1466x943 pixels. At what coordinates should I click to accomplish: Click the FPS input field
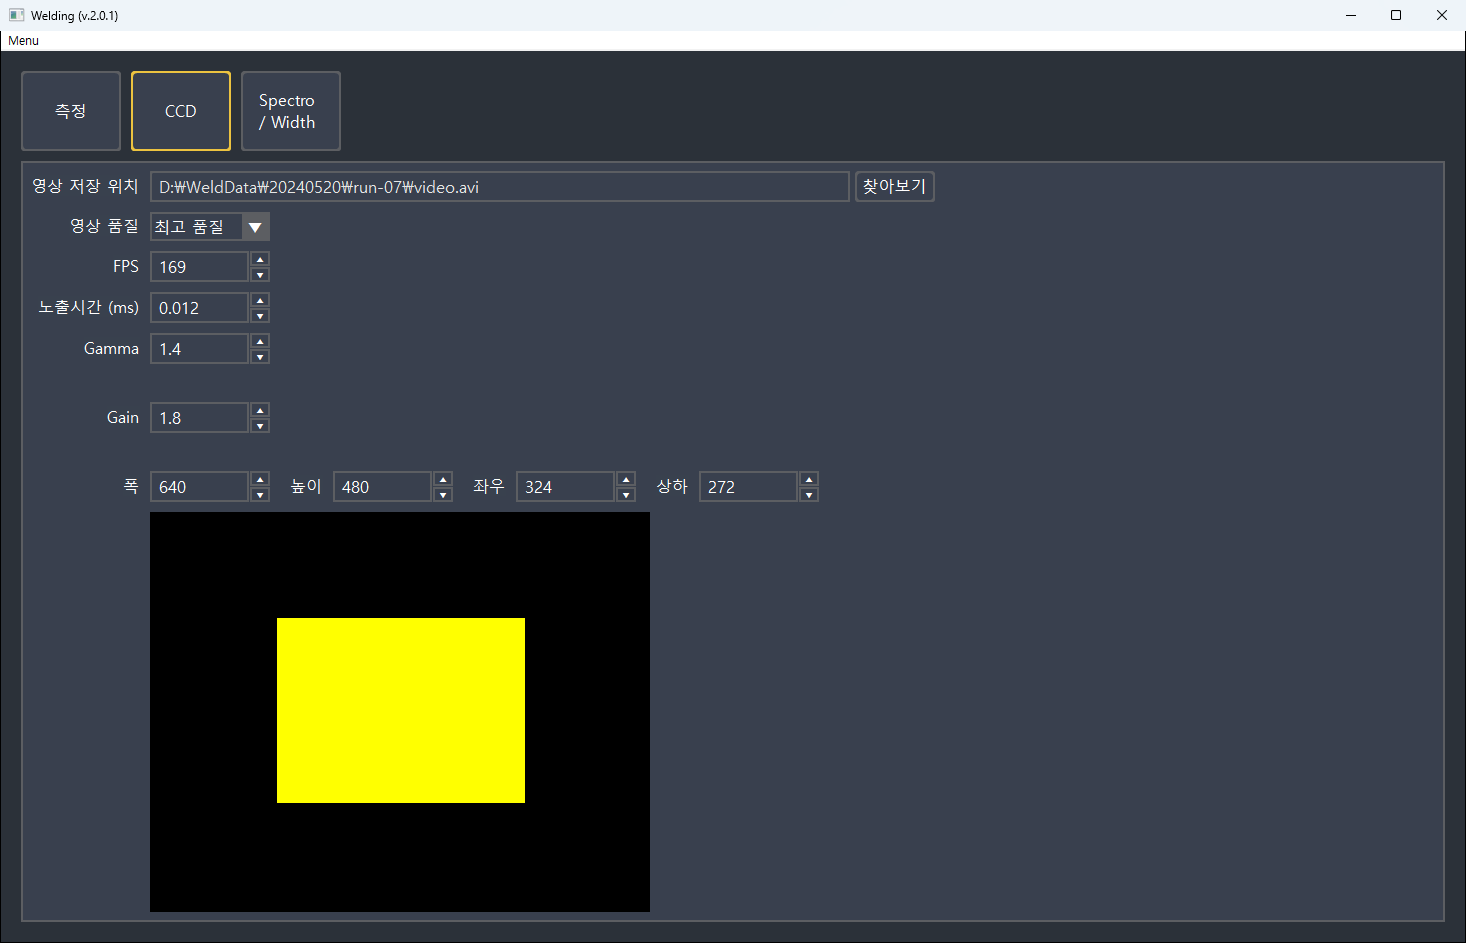pos(199,267)
